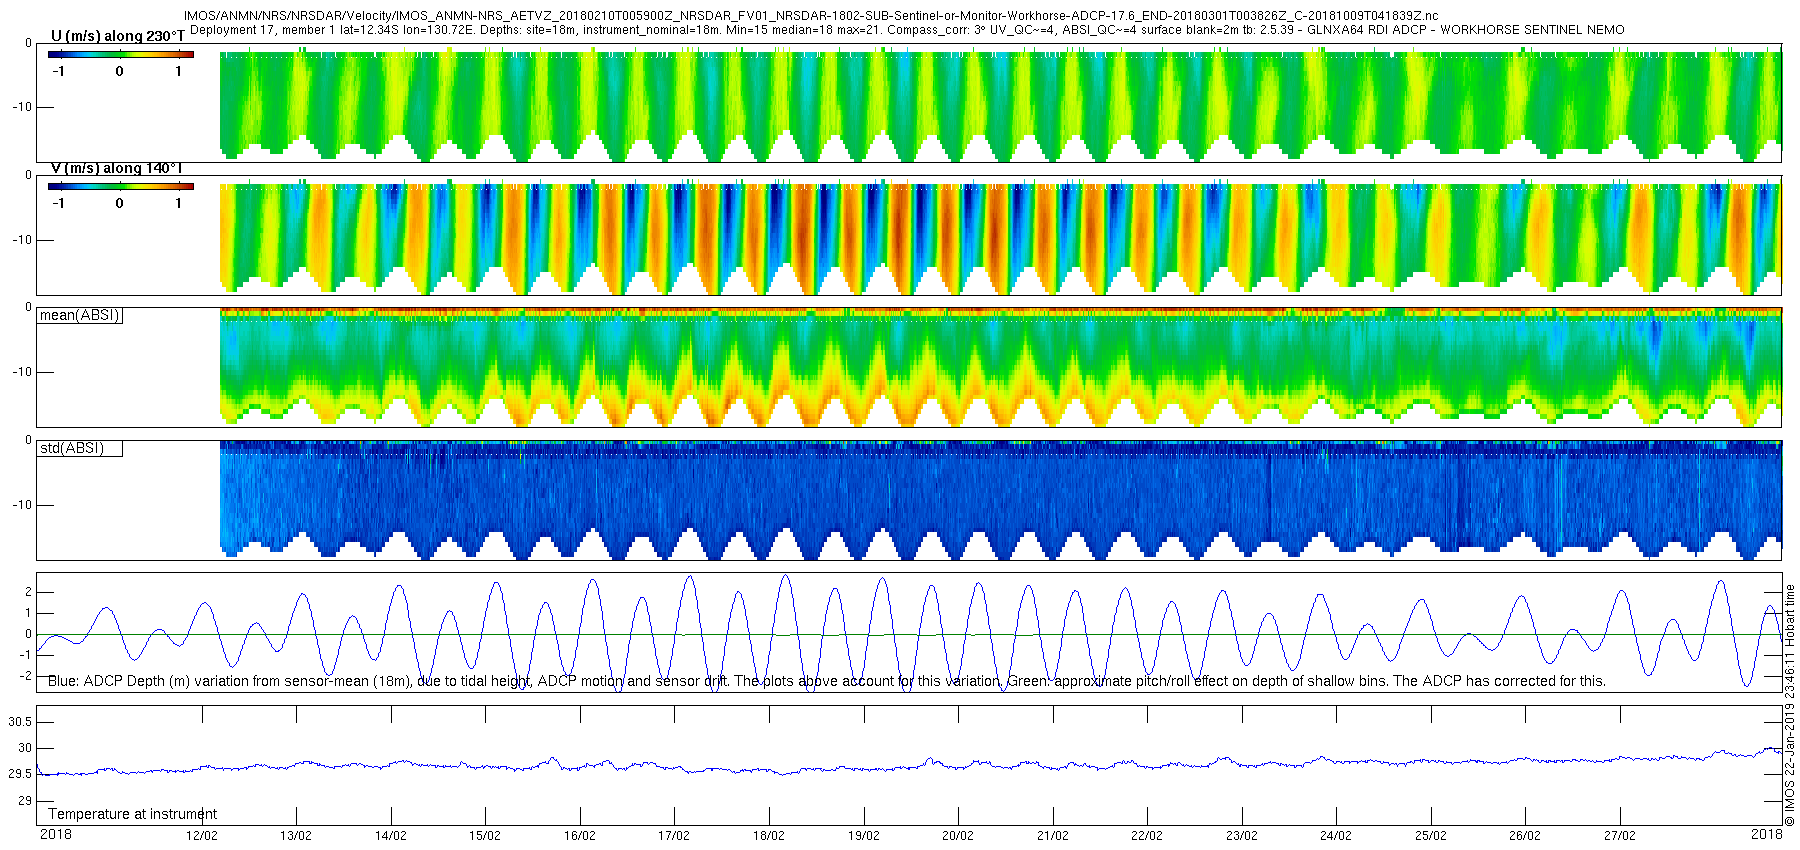Select the 'U (m/s) along 230°T' title
Image resolution: width=1800 pixels, height=850 pixels.
(118, 36)
